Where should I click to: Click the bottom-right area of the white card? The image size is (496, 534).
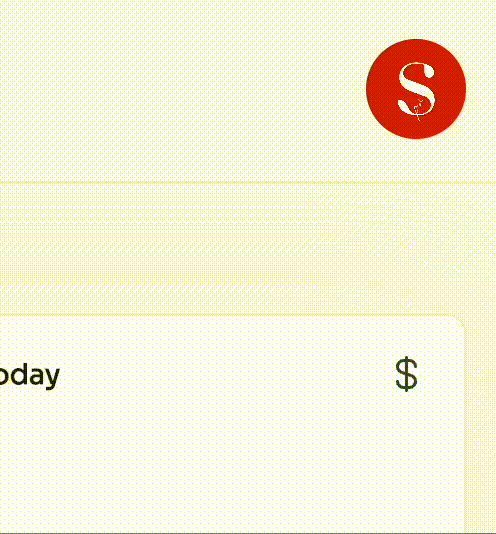[x=426, y=504]
